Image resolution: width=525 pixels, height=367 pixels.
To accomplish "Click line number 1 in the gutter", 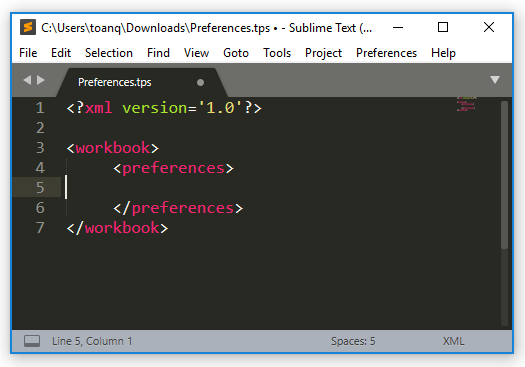I will (40, 108).
